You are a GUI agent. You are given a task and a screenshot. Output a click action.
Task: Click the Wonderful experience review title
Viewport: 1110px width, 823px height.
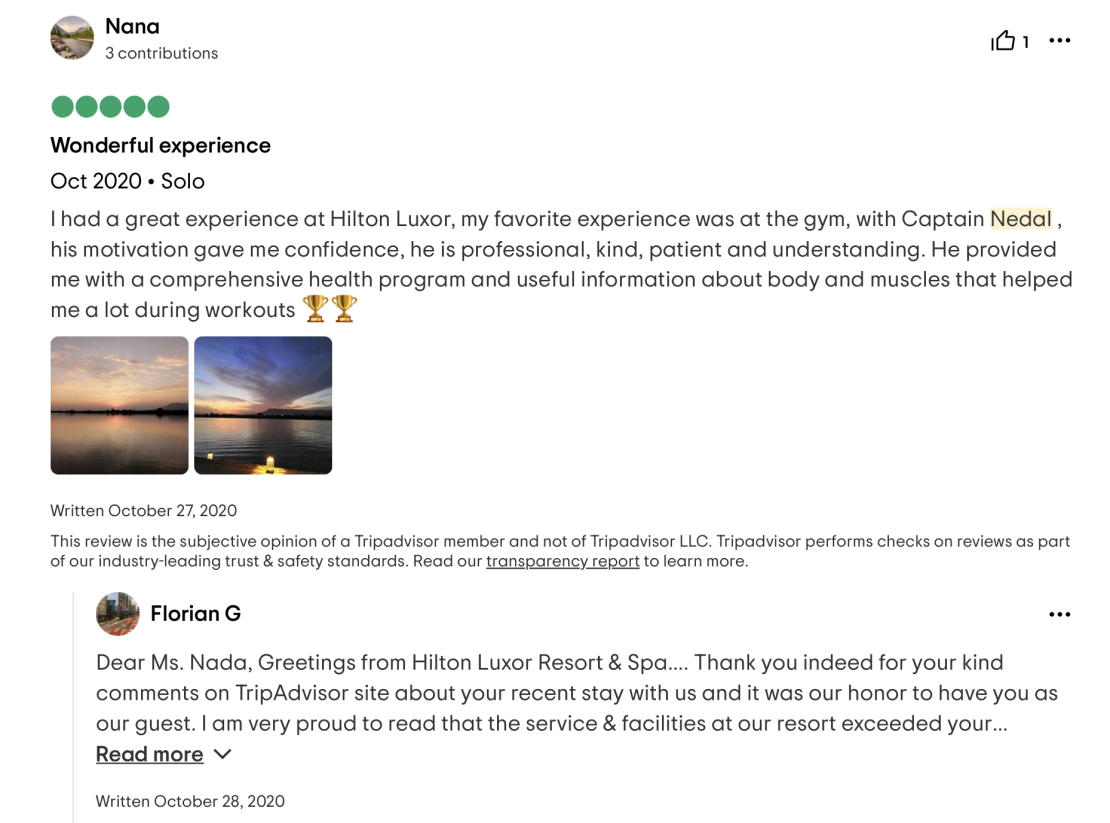coord(161,145)
